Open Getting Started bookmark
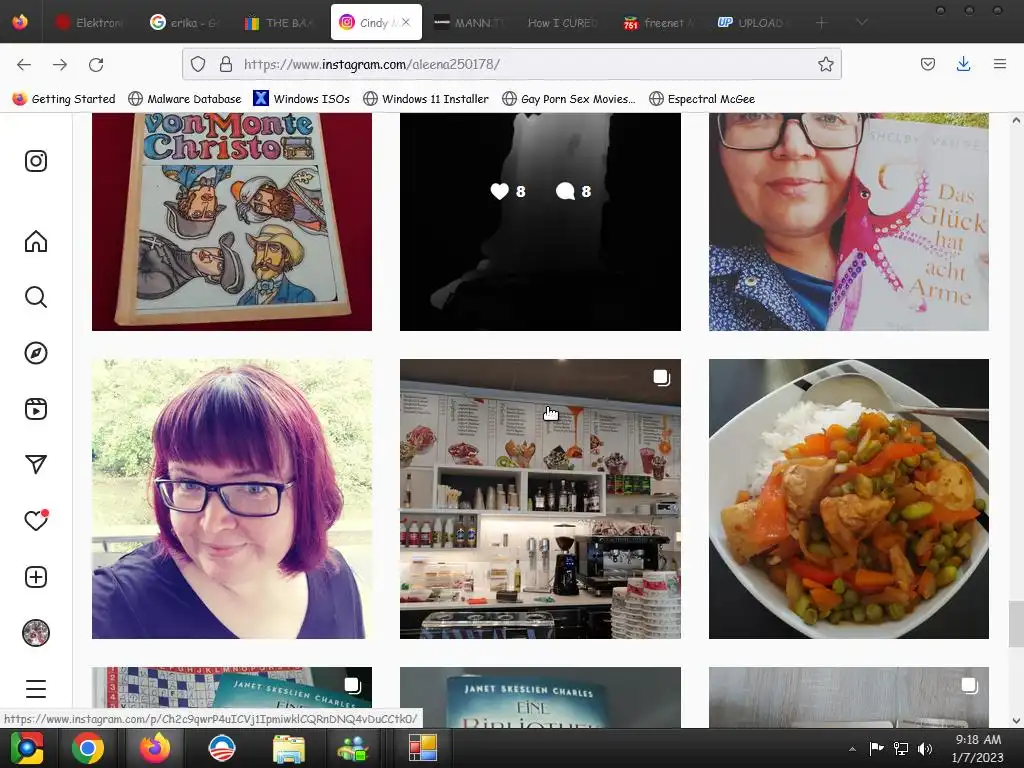Viewport: 1024px width, 768px height. (64, 99)
